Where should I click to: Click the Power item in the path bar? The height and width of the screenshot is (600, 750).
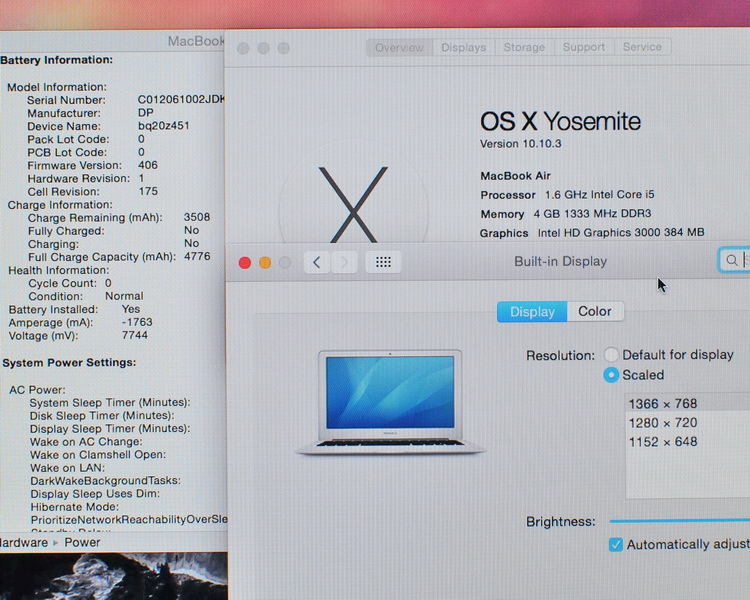(x=82, y=542)
